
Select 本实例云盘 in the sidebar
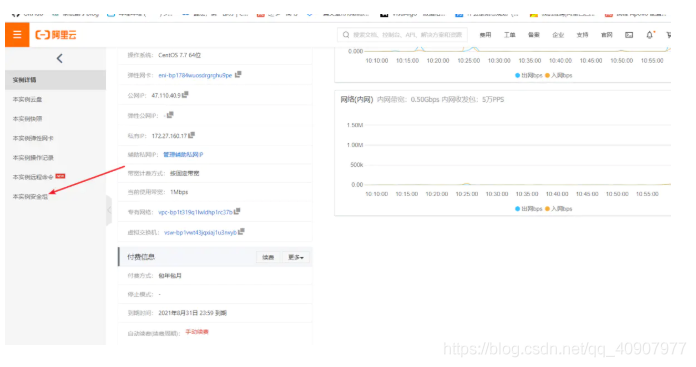click(27, 99)
